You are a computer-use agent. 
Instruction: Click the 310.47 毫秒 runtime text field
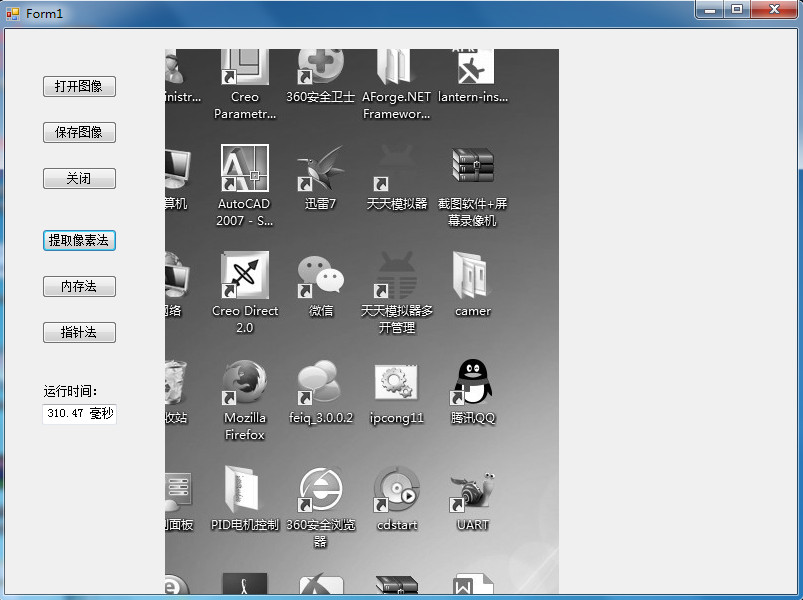coord(79,414)
